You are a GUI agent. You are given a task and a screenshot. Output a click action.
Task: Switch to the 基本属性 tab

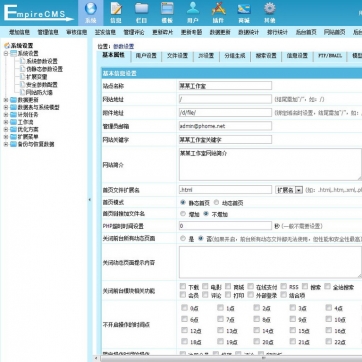113,55
